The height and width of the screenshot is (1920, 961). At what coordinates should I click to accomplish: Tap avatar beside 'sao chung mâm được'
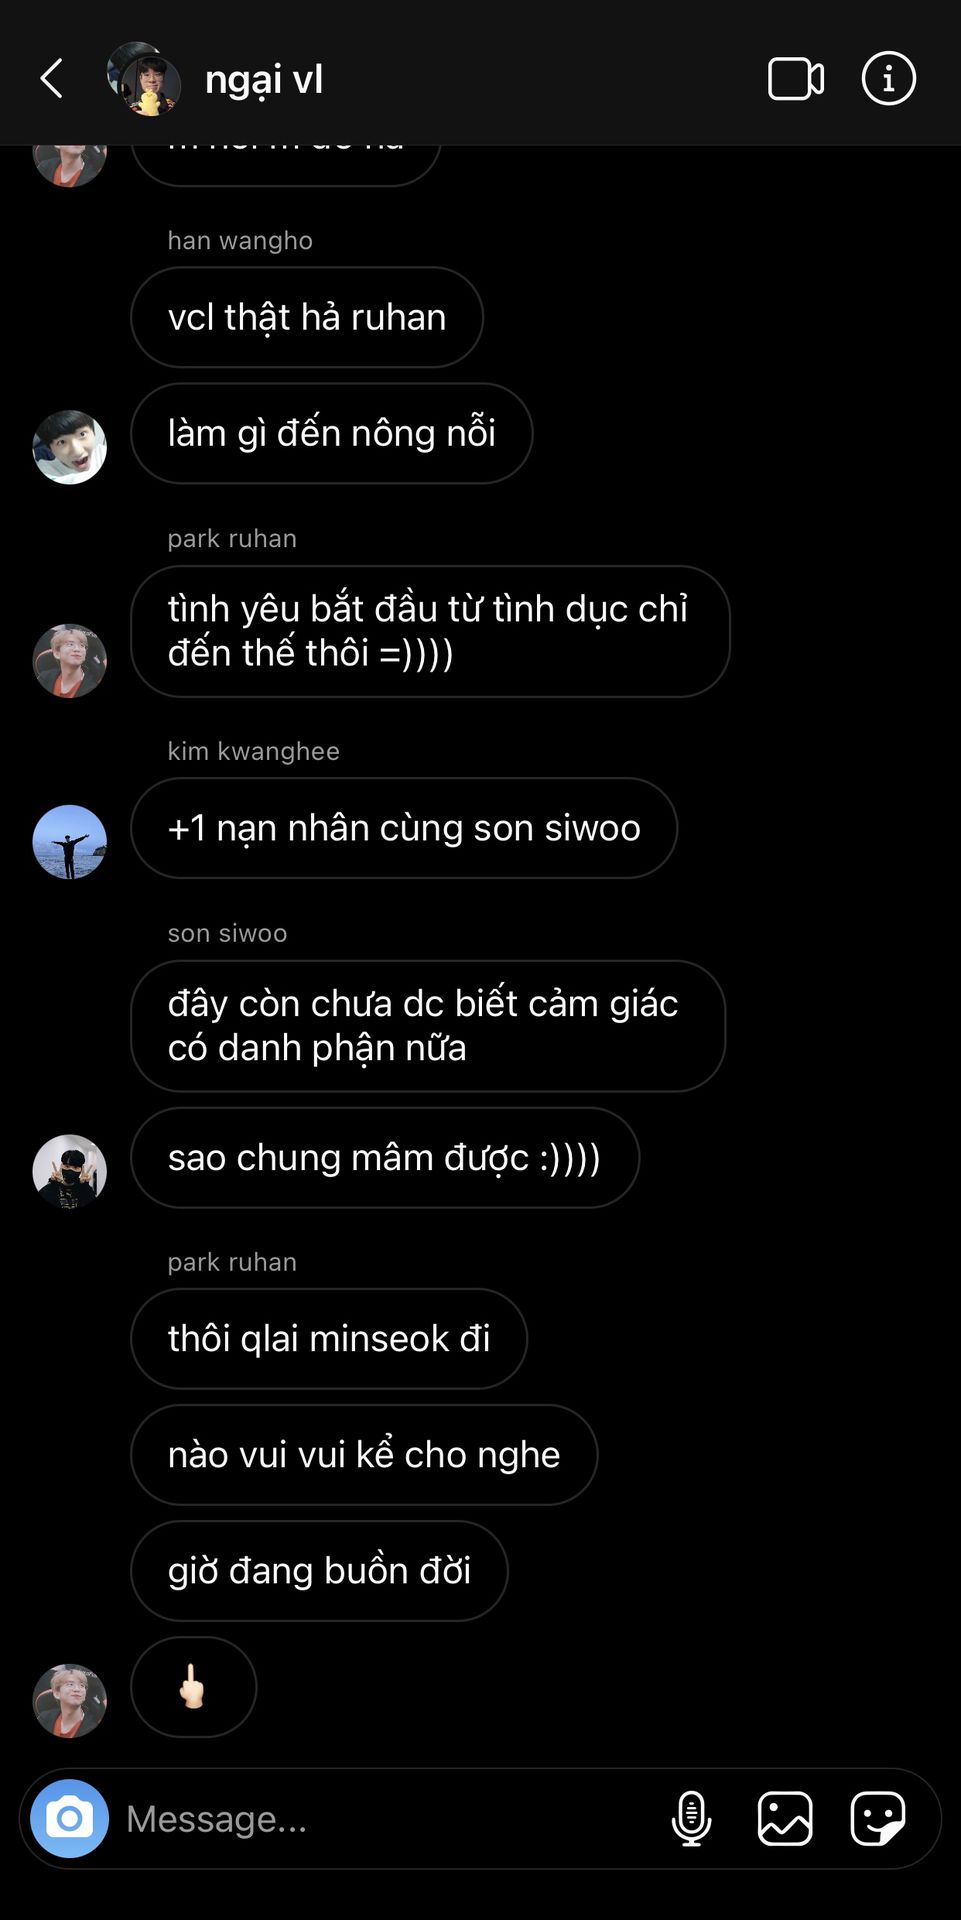point(70,1171)
